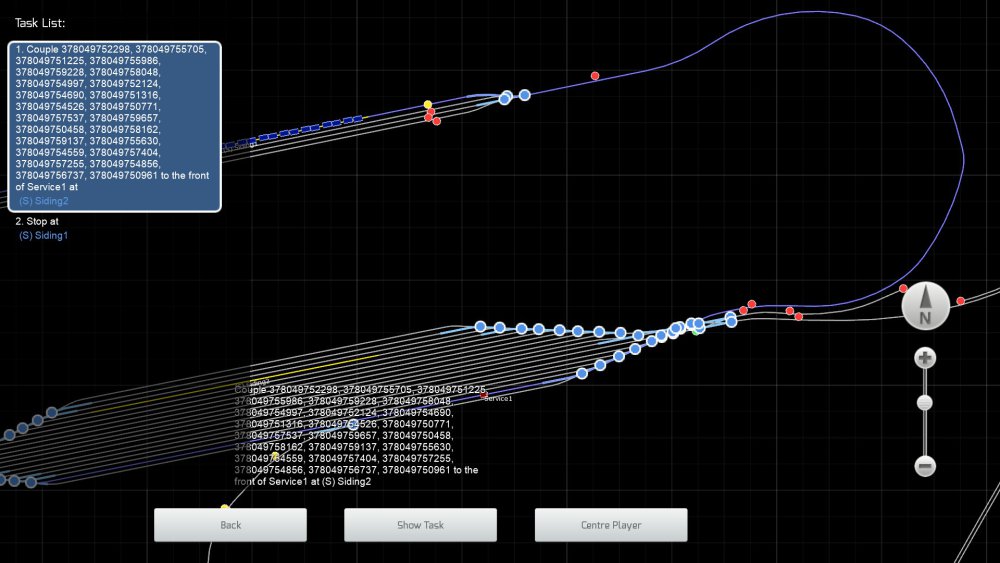Select the red Service1 train marker
The image size is (1000, 563).
(484, 396)
